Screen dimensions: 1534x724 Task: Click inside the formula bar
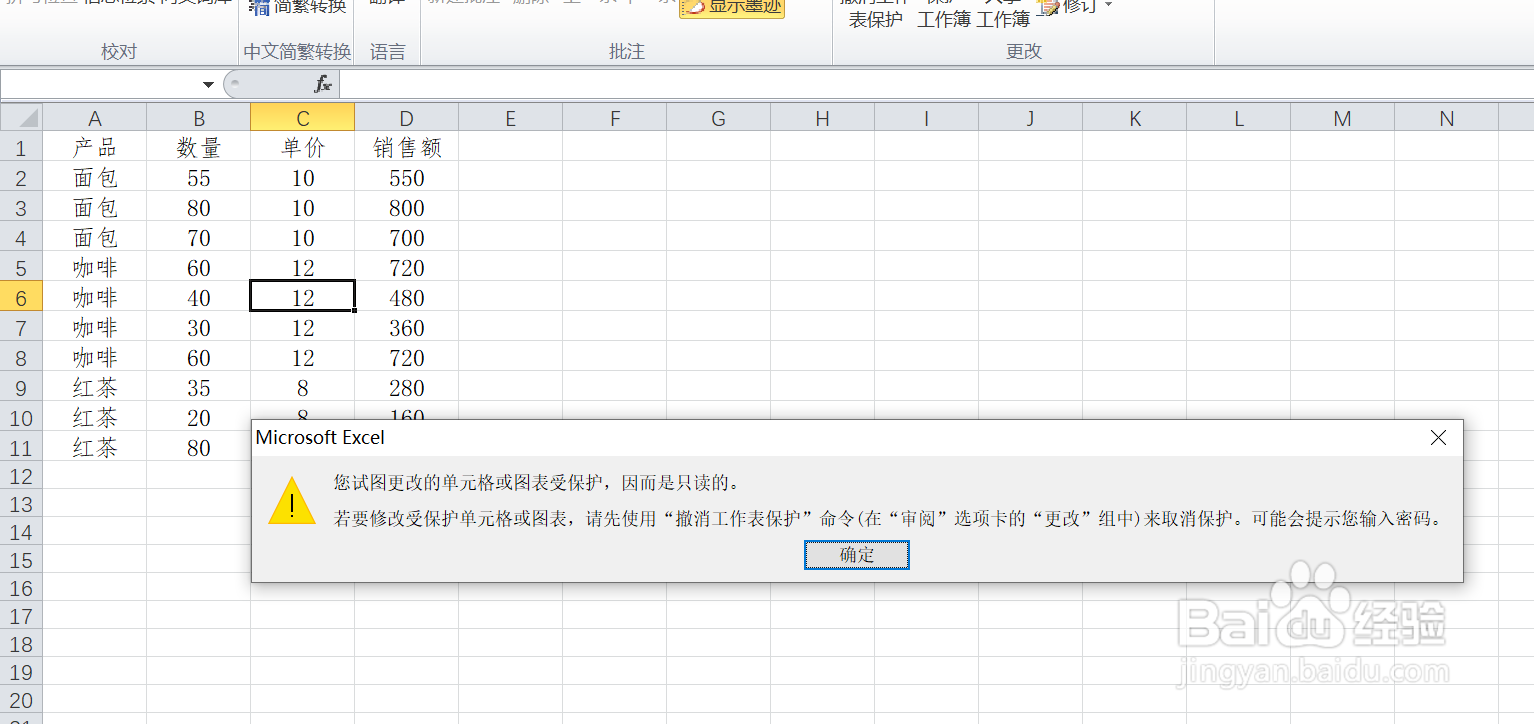pyautogui.click(x=700, y=84)
